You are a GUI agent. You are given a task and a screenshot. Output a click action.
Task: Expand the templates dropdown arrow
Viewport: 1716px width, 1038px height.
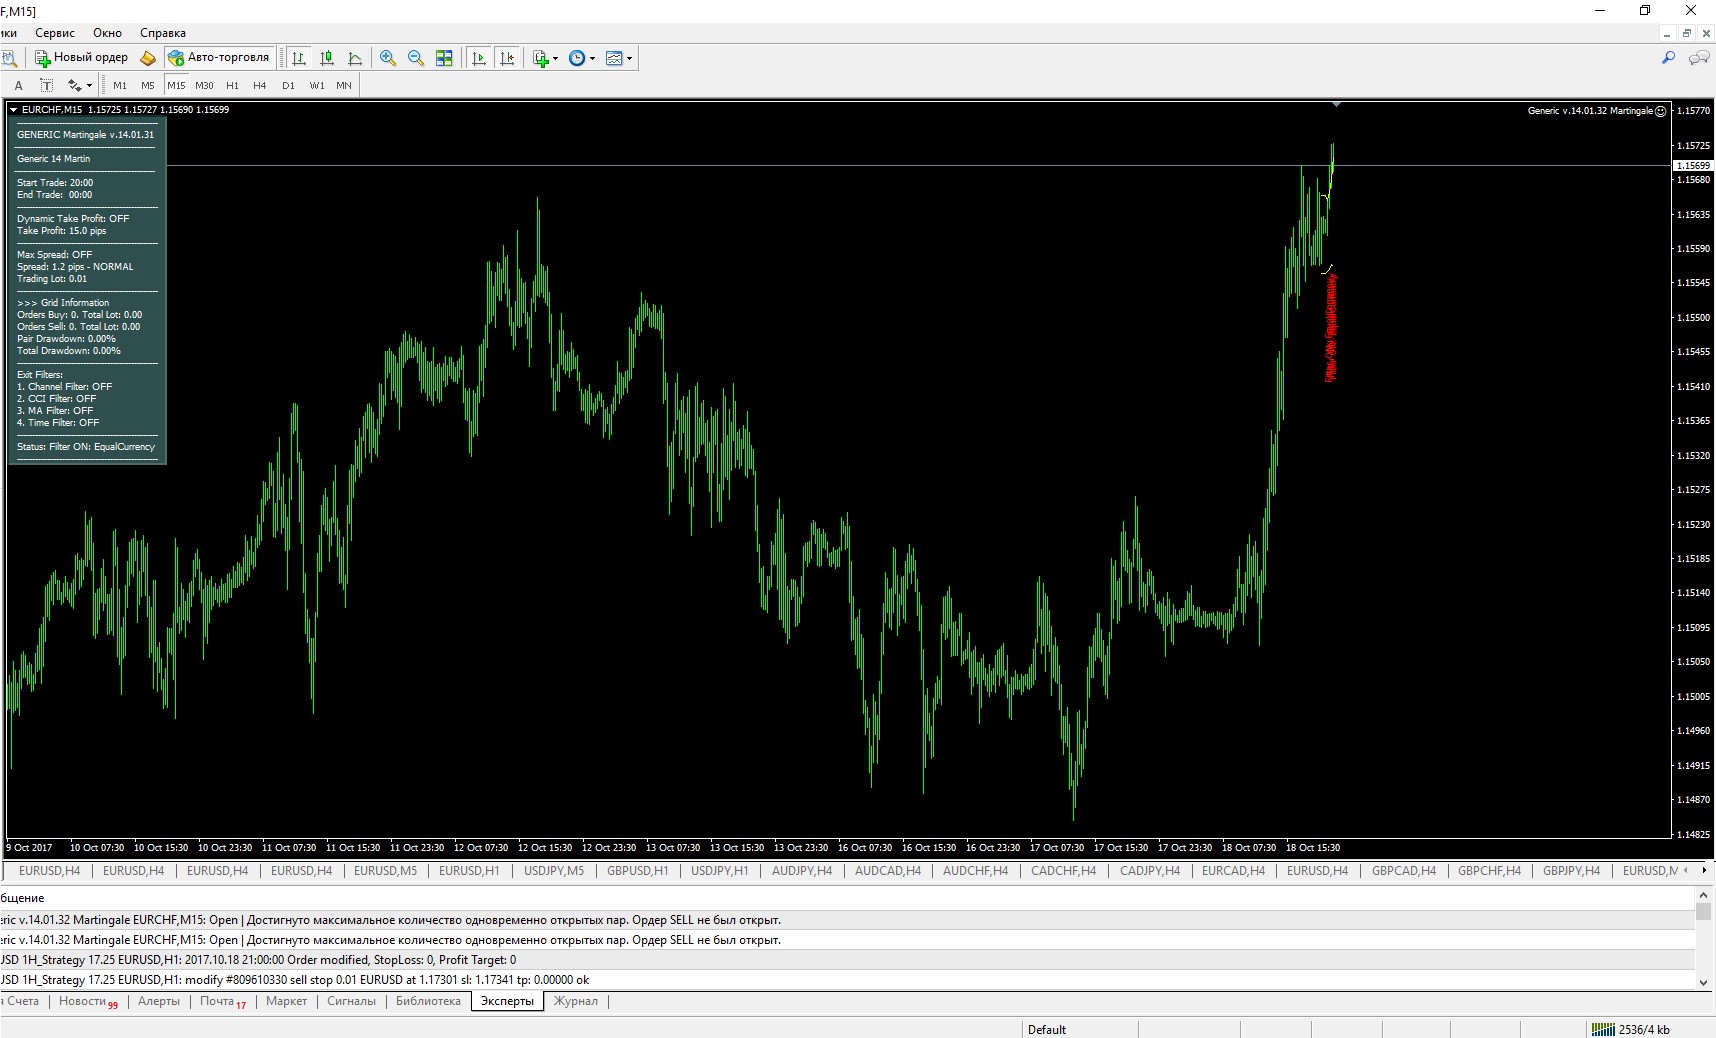[630, 58]
